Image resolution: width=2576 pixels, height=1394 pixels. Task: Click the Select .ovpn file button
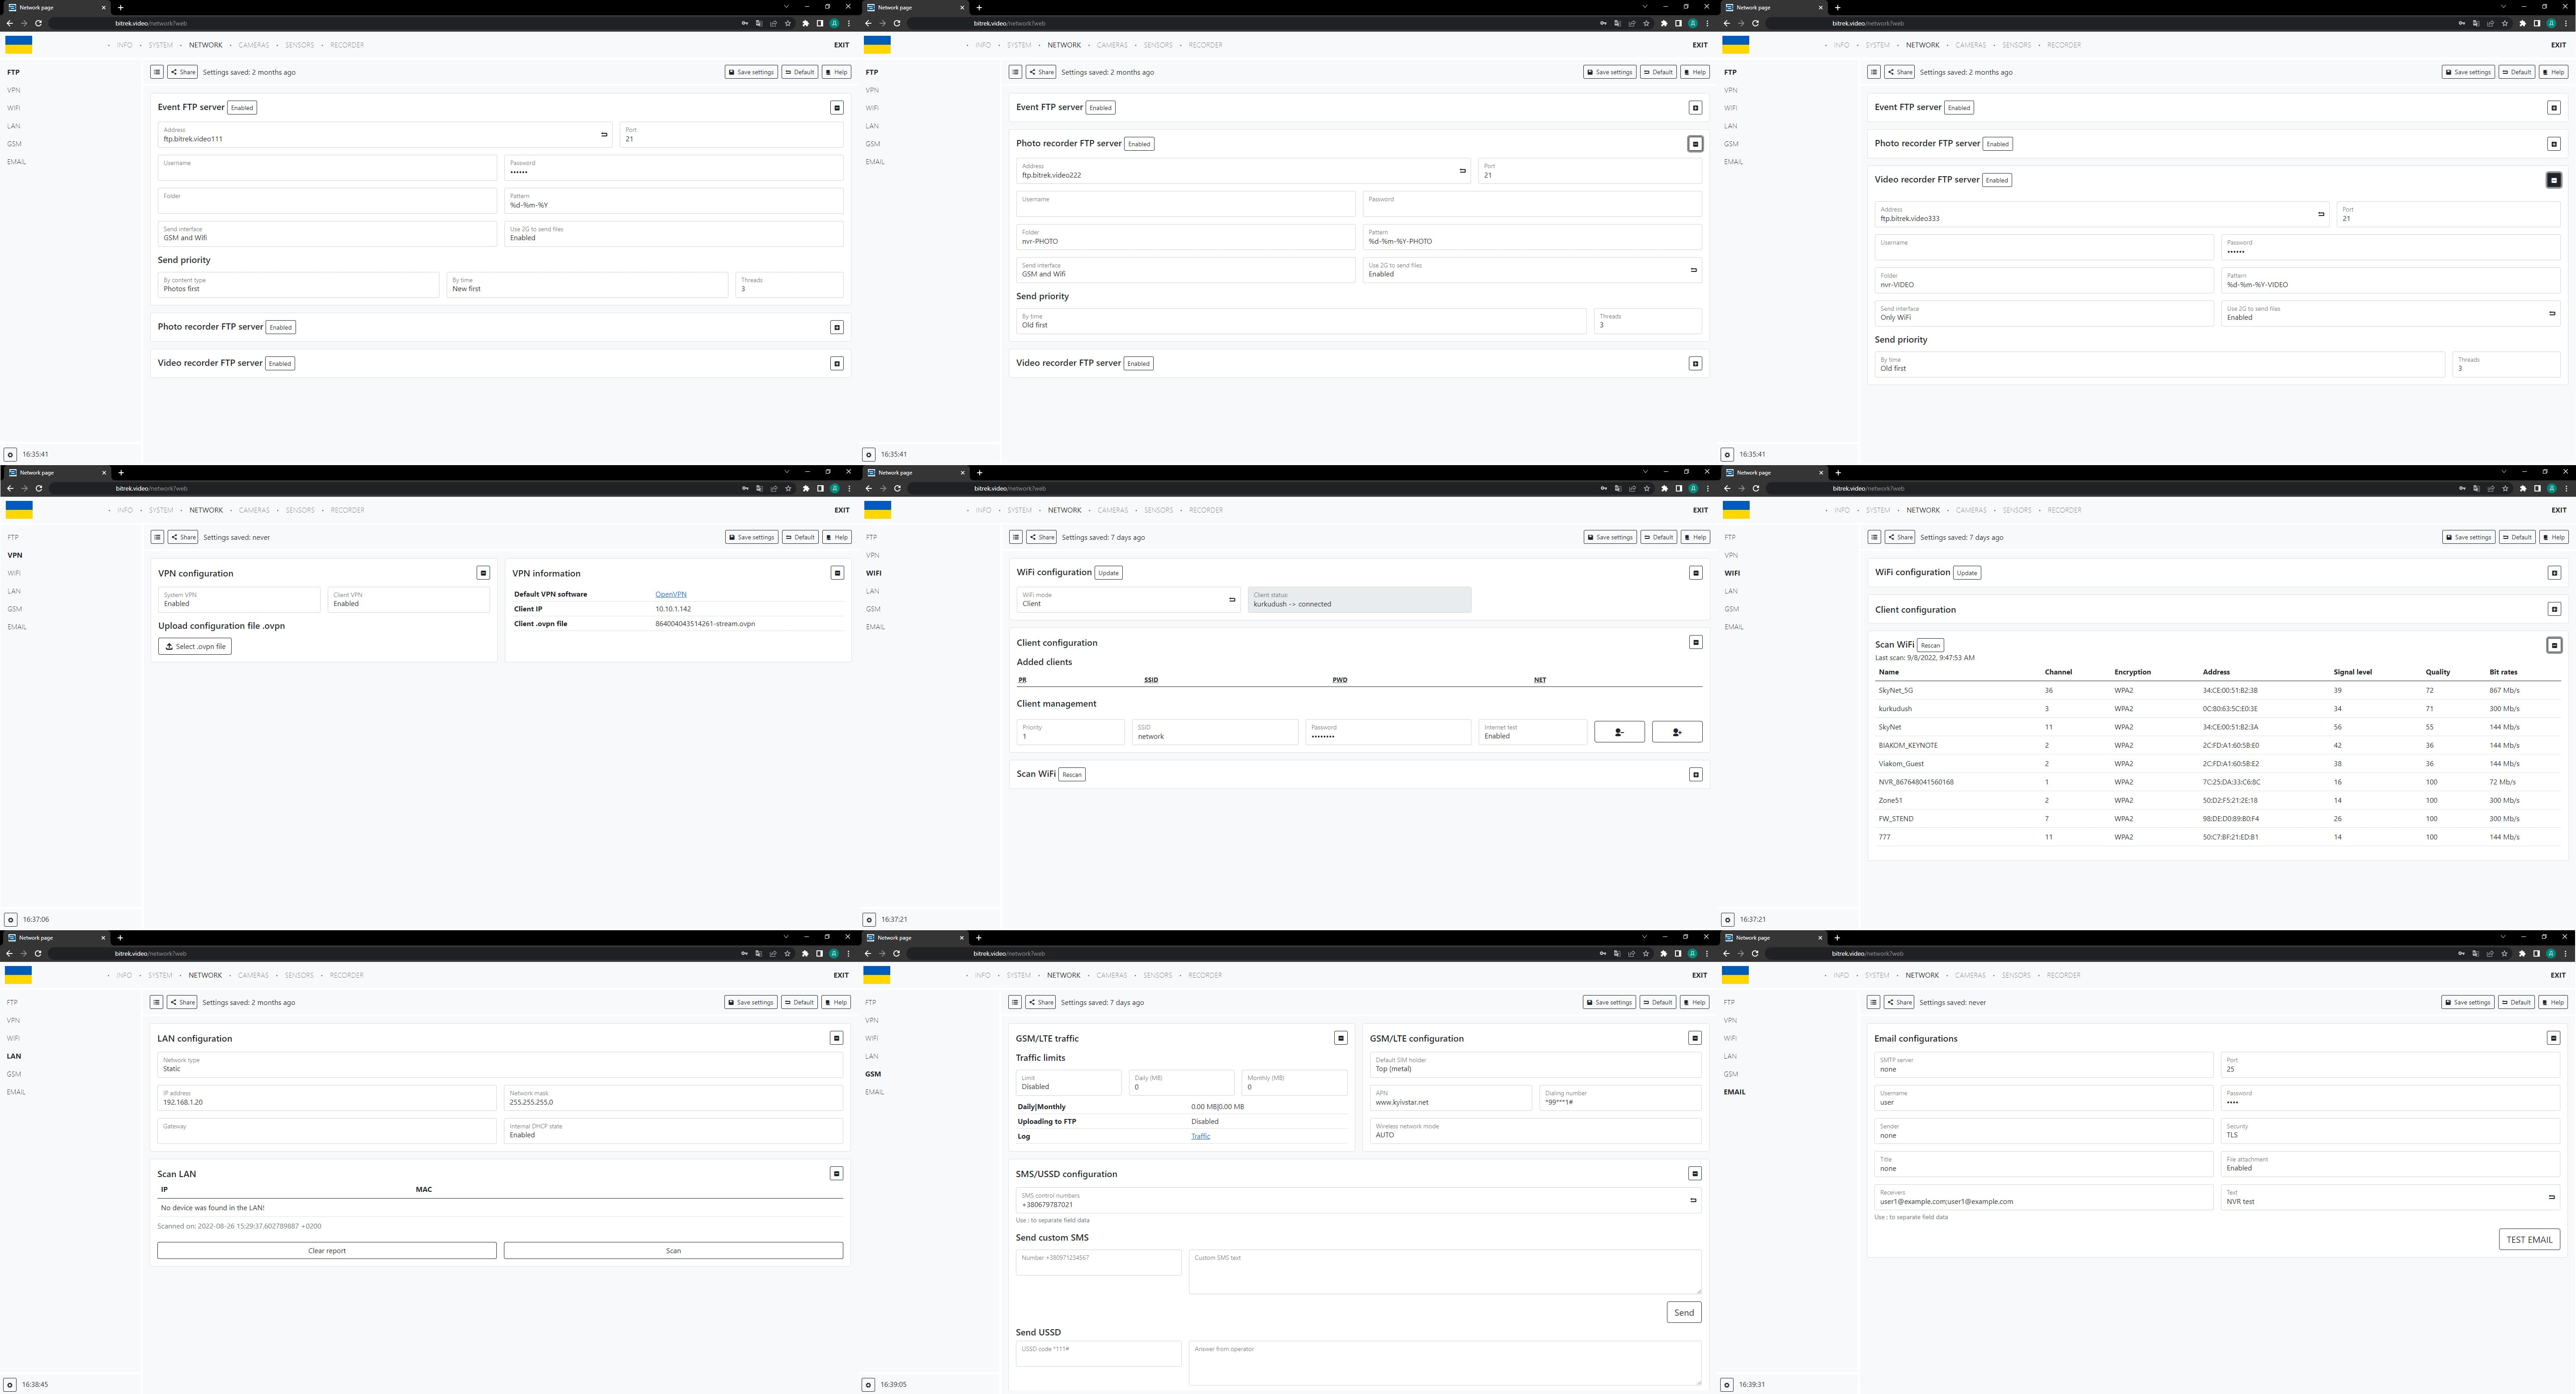click(x=195, y=647)
